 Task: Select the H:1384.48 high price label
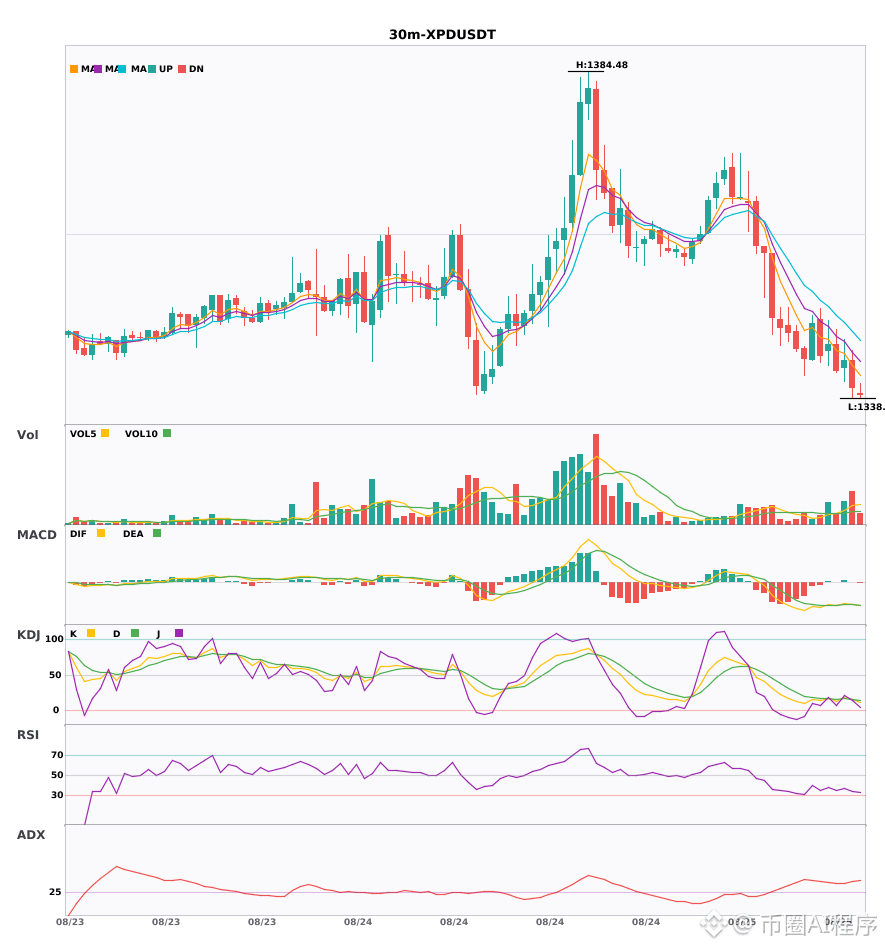point(602,65)
